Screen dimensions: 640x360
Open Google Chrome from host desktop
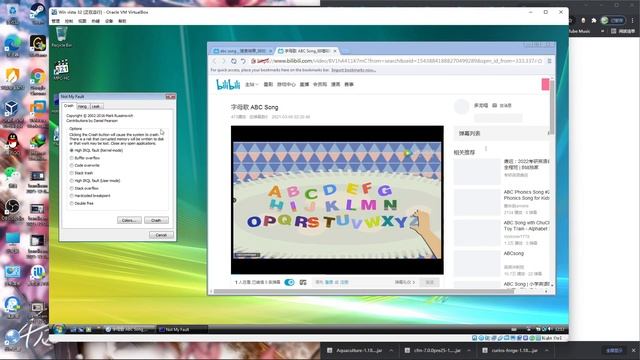tap(38, 80)
